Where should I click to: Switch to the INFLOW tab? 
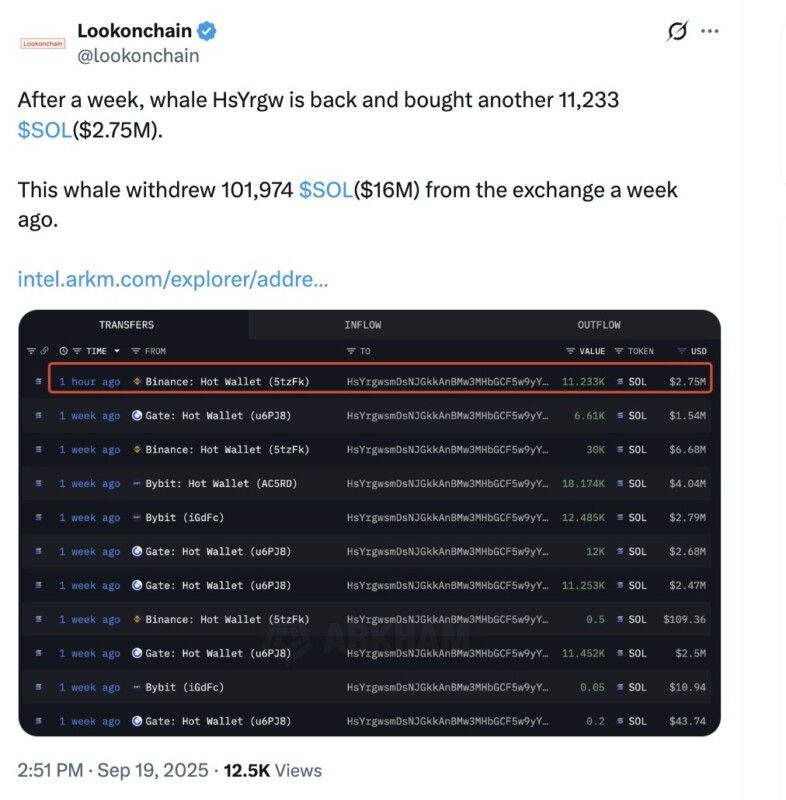362,325
